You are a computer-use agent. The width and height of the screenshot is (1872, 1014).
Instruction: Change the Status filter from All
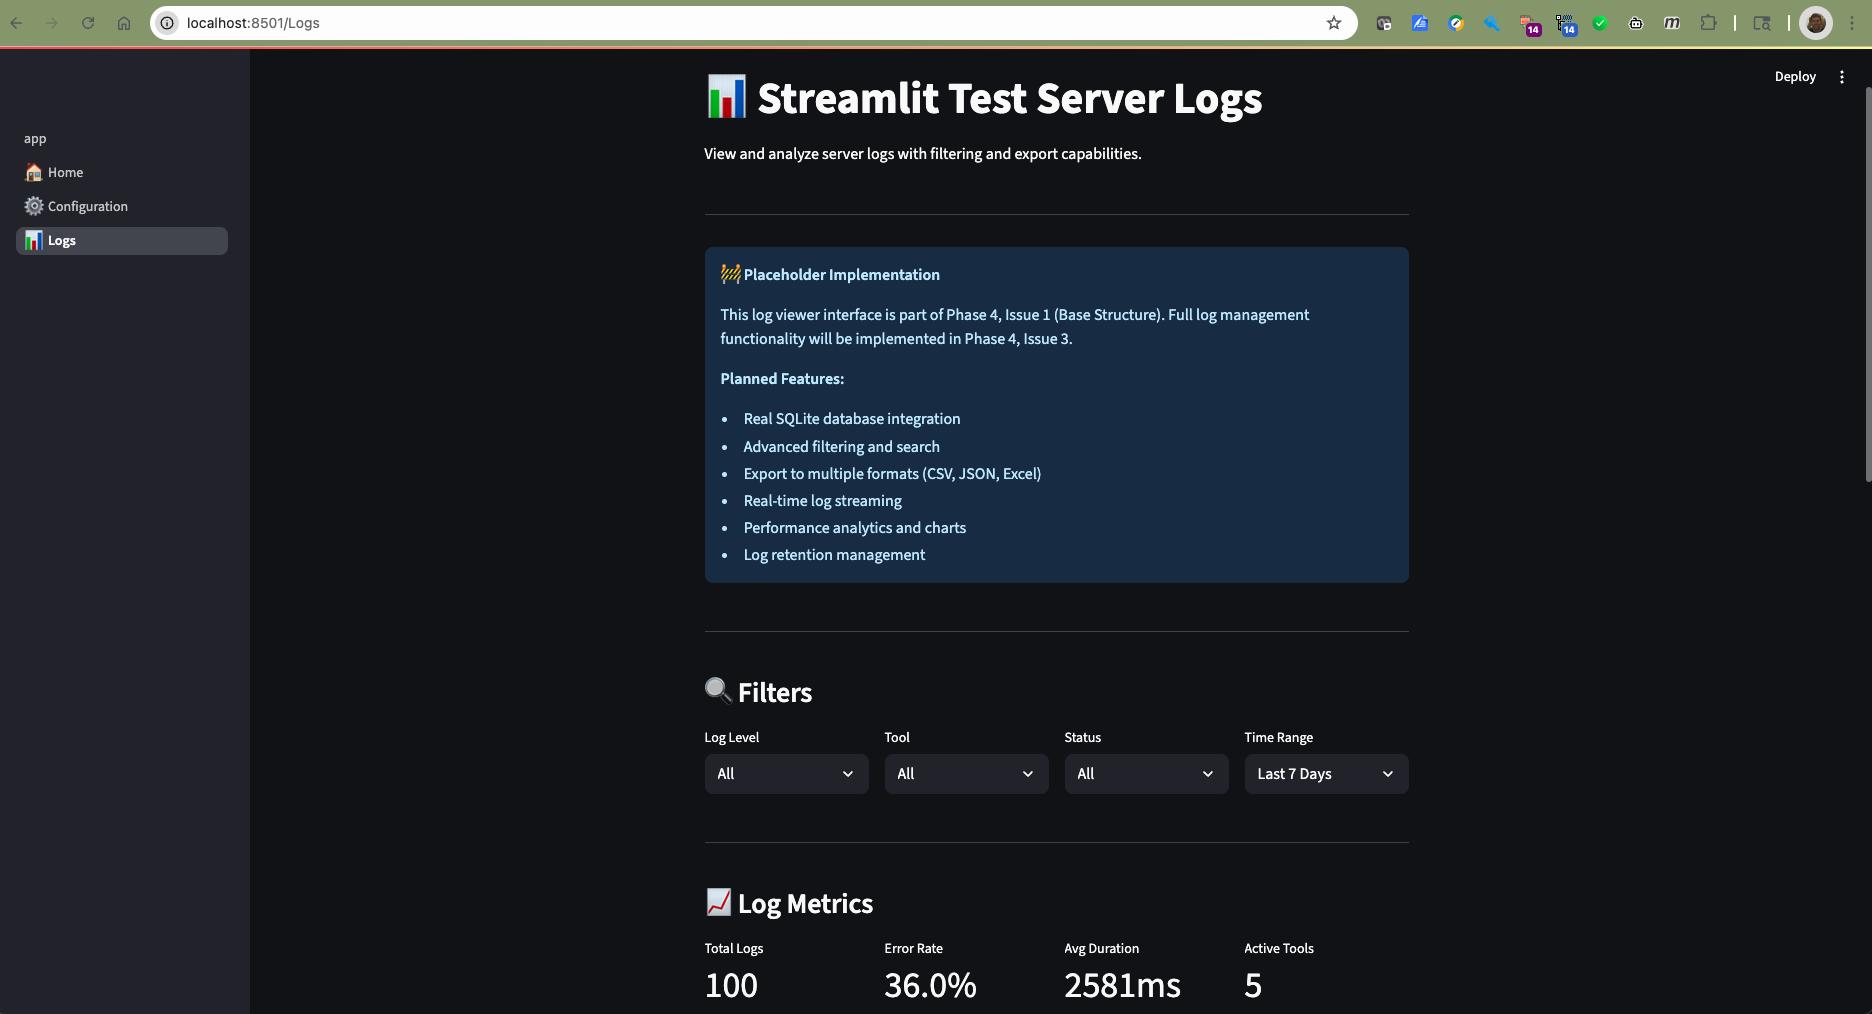tap(1146, 773)
